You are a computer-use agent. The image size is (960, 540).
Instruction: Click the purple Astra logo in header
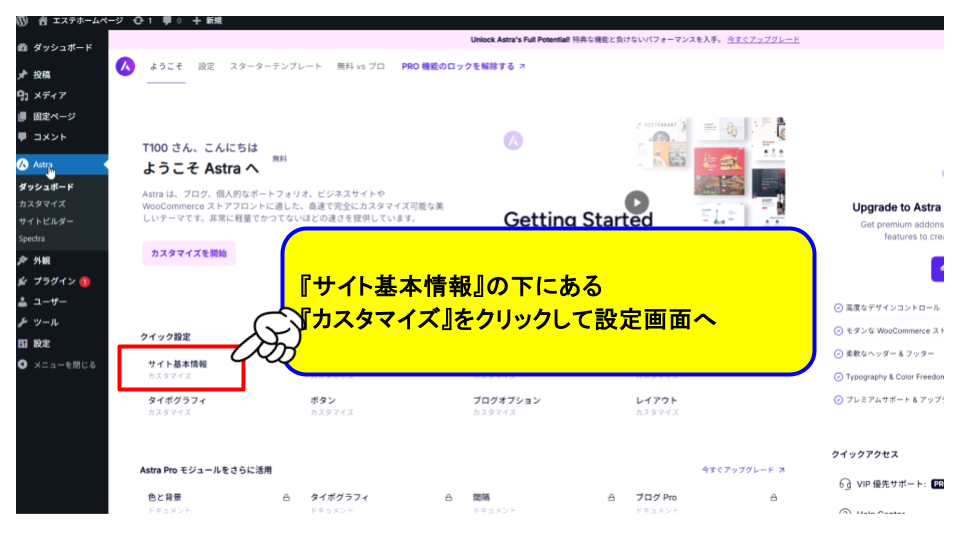pyautogui.click(x=126, y=66)
